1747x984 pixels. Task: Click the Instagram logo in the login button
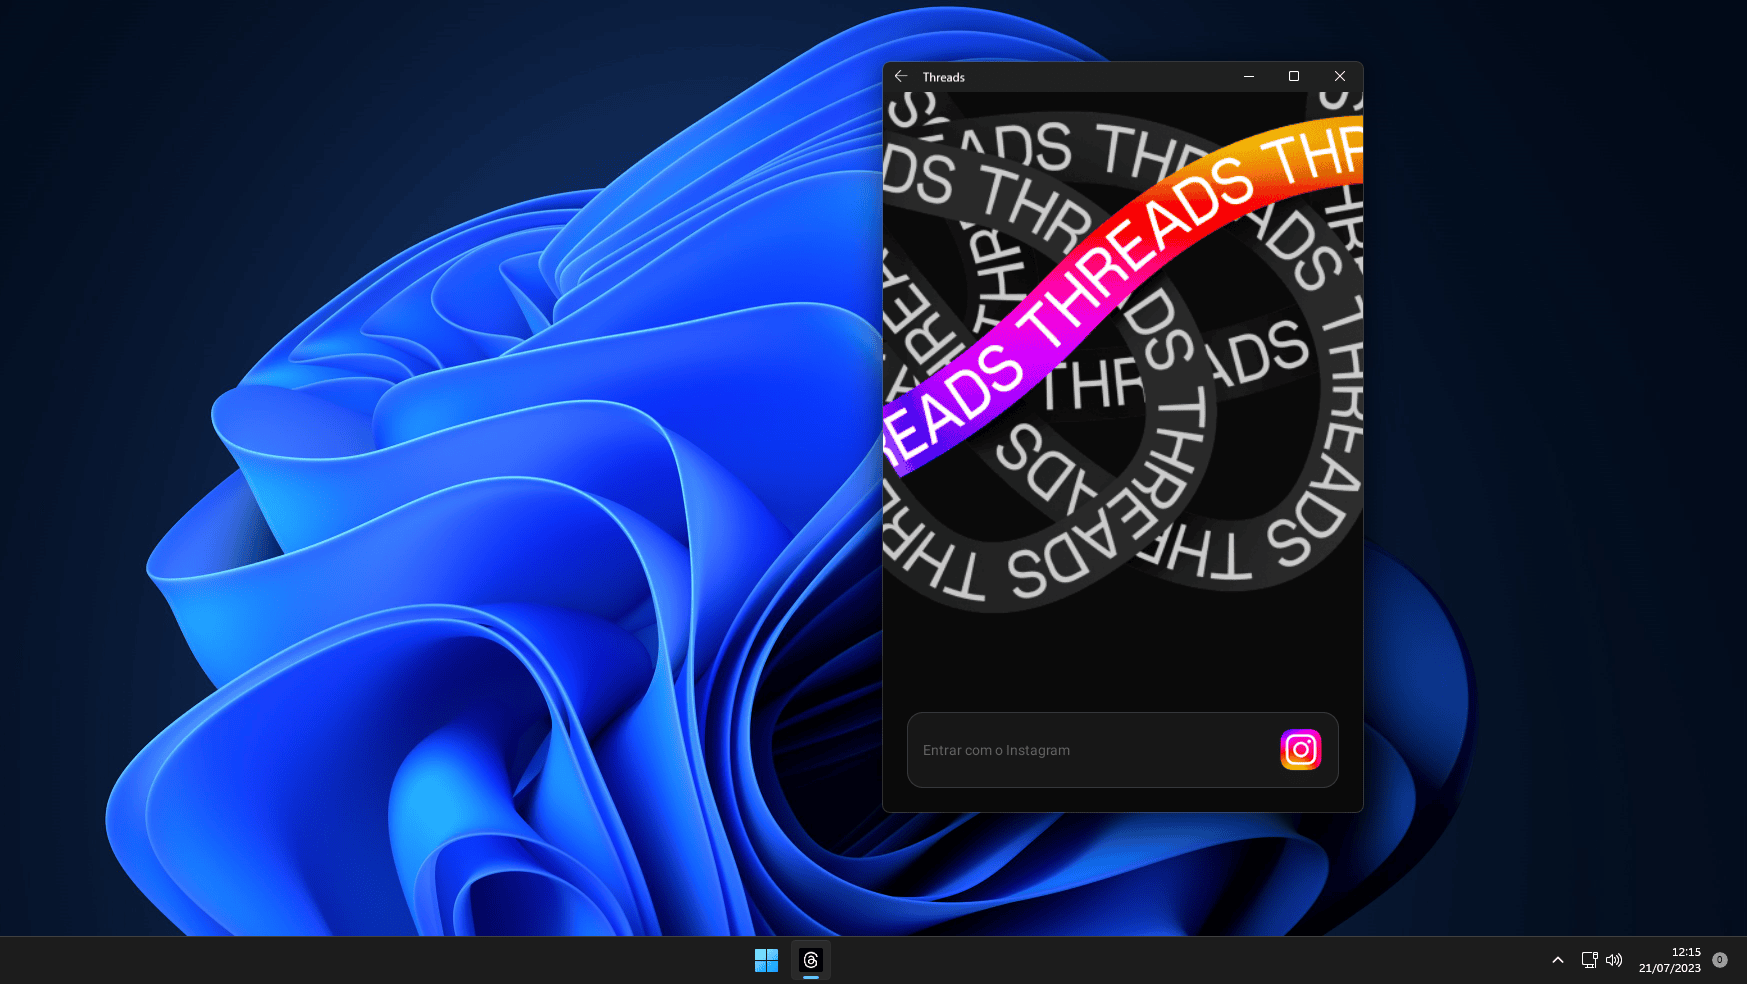1300,749
